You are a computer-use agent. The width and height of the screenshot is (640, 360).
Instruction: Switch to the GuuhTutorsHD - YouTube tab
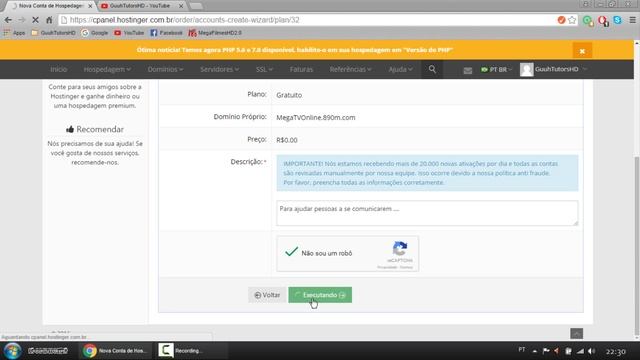140,6
